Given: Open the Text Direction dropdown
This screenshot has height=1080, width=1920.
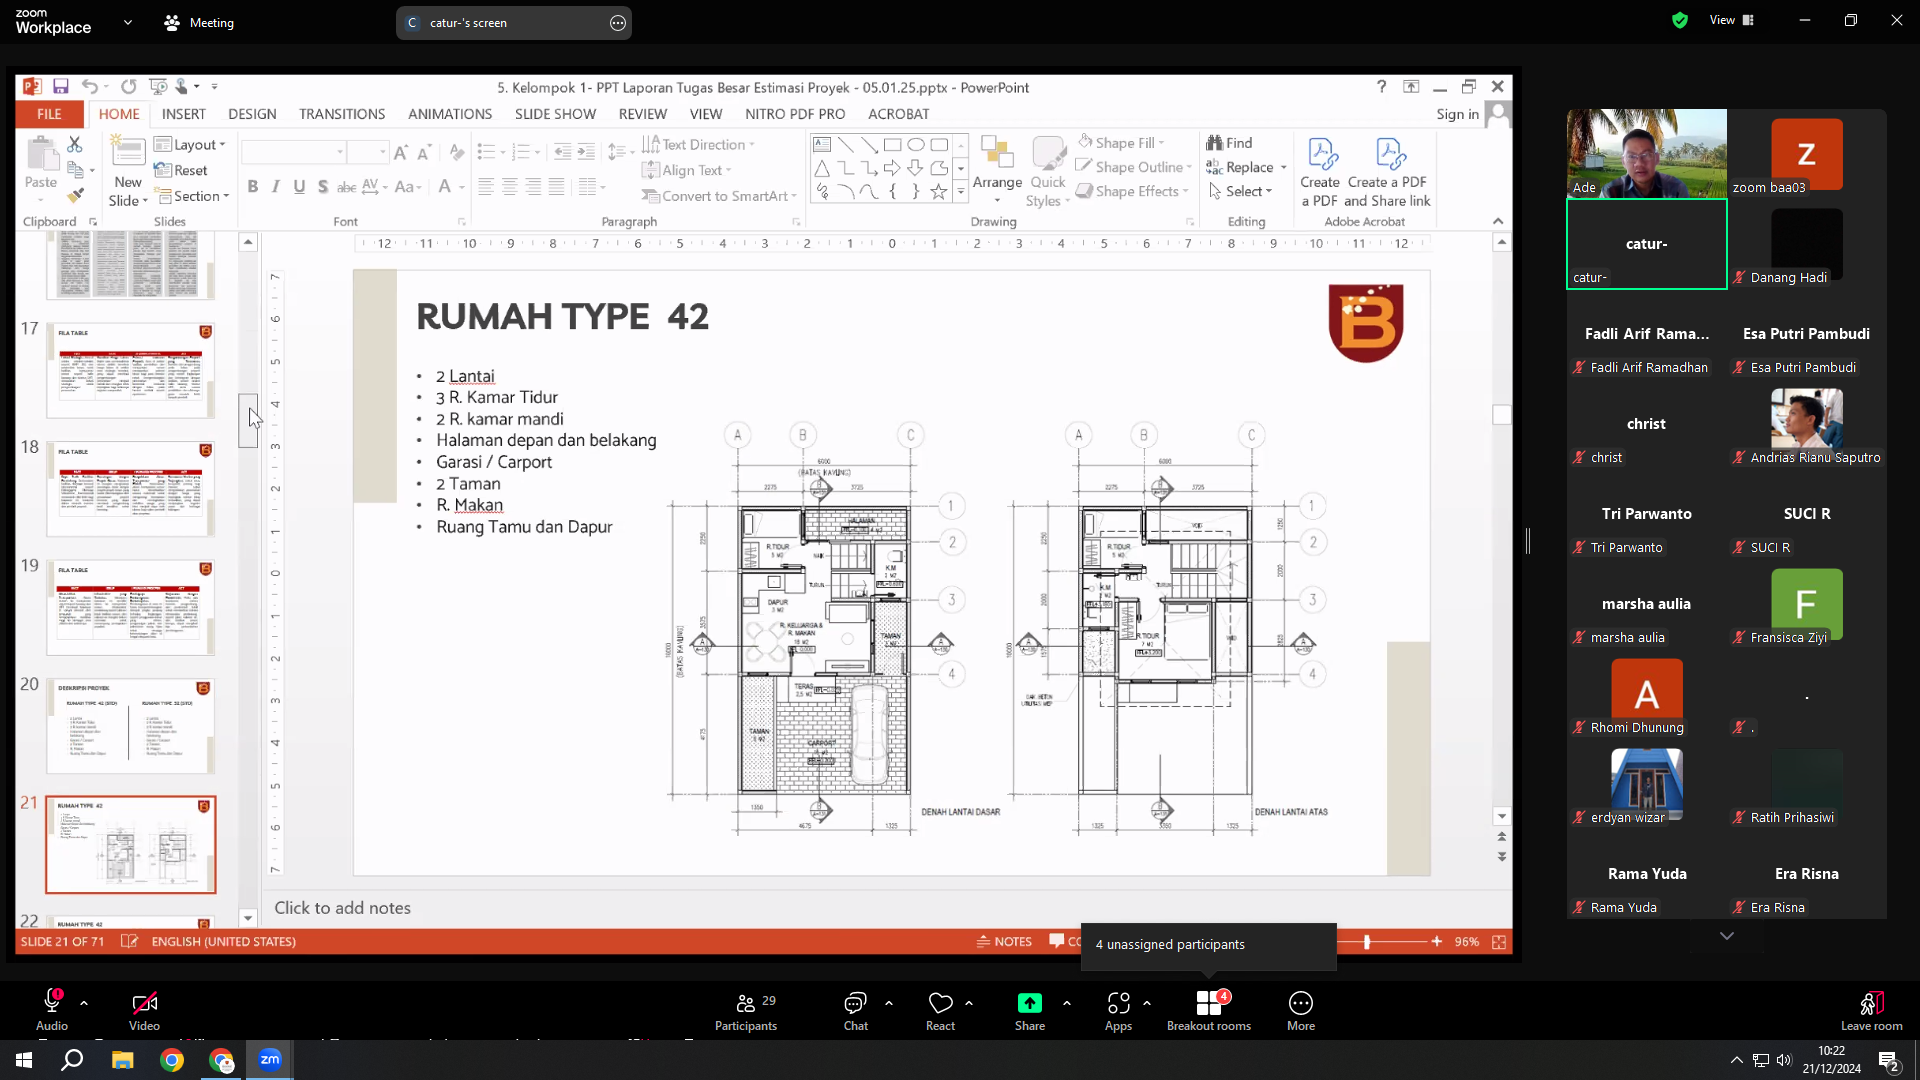Looking at the screenshot, I should pos(698,144).
